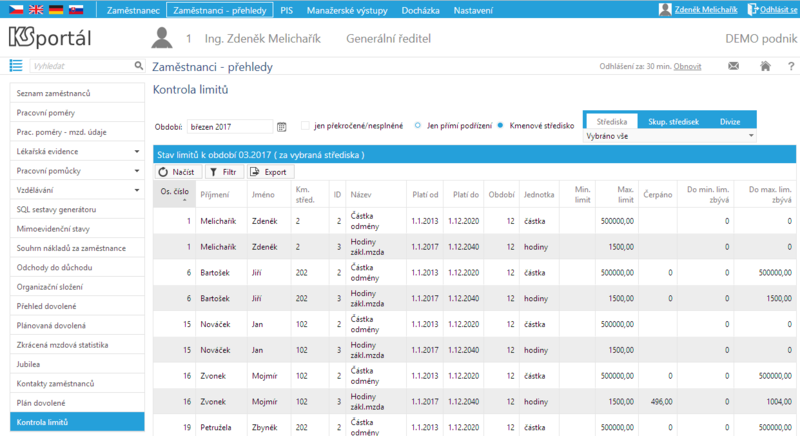800x436 pixels.
Task: Select Kmenové středisko radio option
Action: click(500, 125)
